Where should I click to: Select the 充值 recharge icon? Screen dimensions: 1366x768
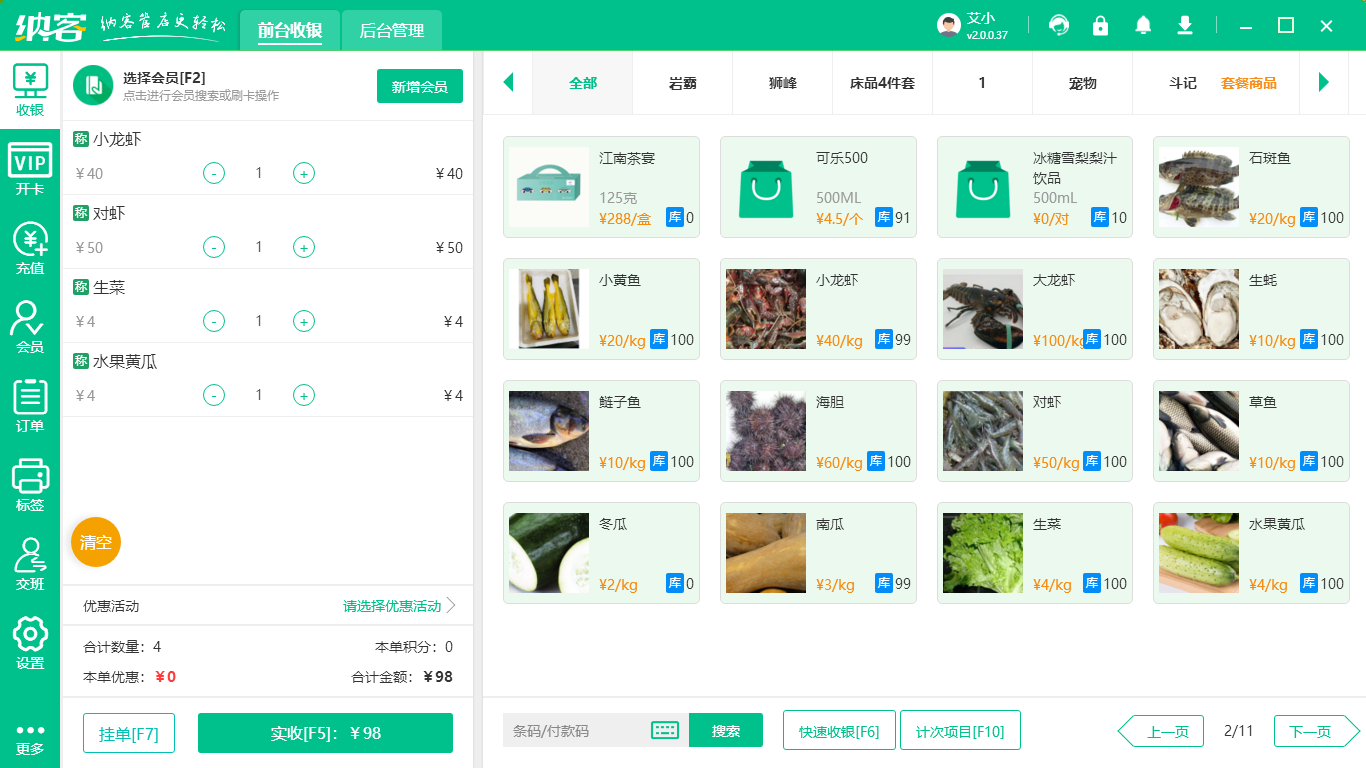(29, 245)
